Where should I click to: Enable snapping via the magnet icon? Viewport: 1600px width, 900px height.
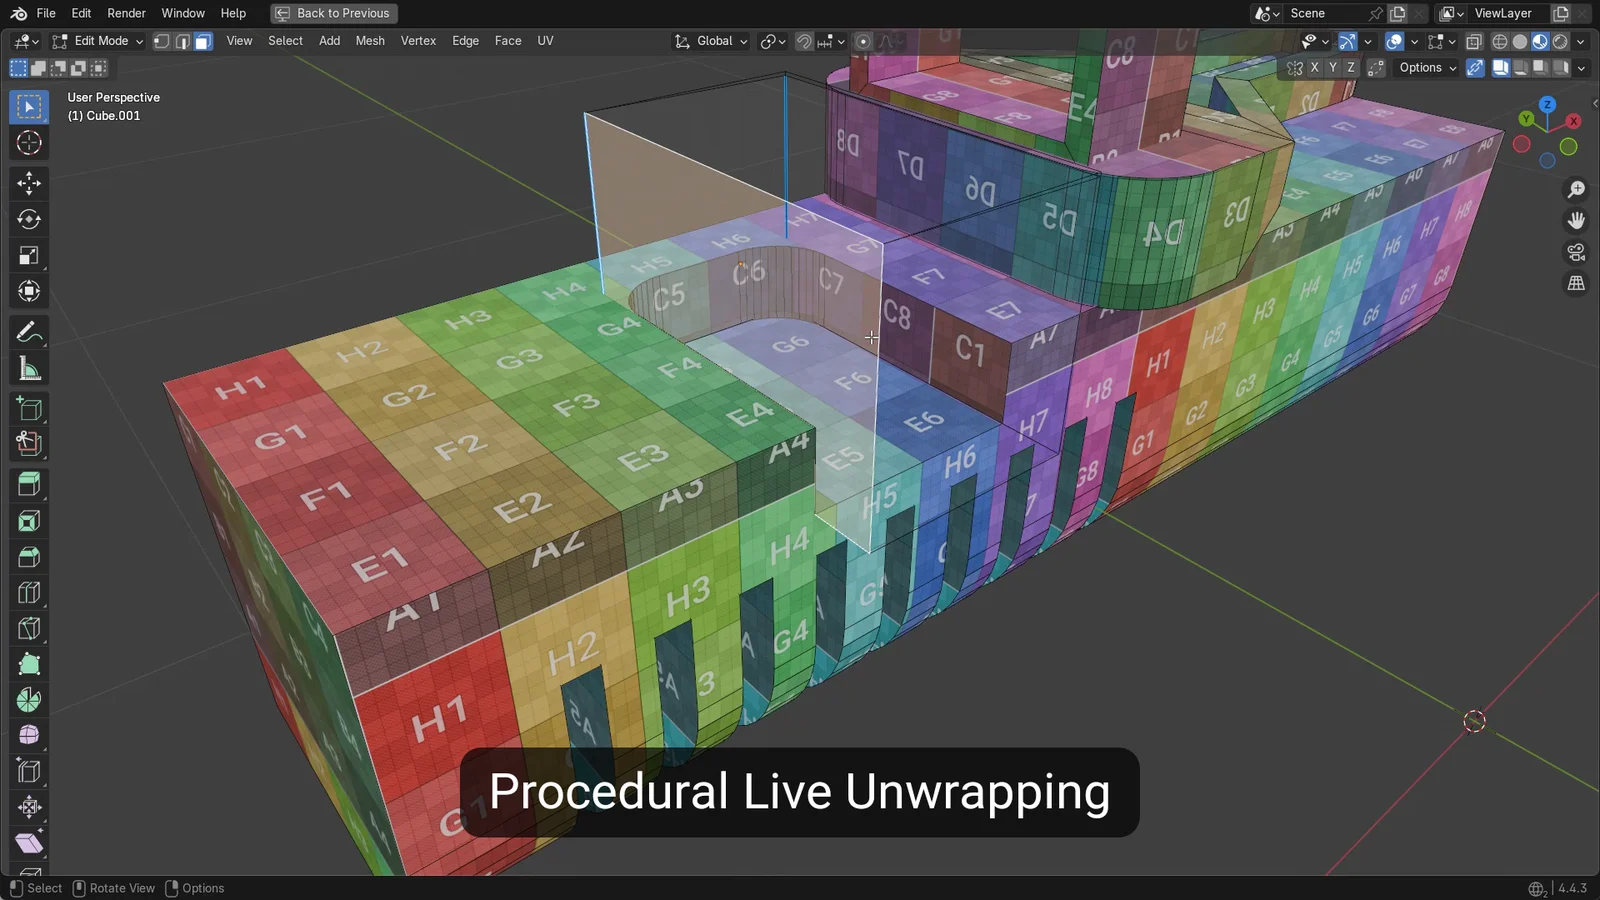tap(803, 41)
